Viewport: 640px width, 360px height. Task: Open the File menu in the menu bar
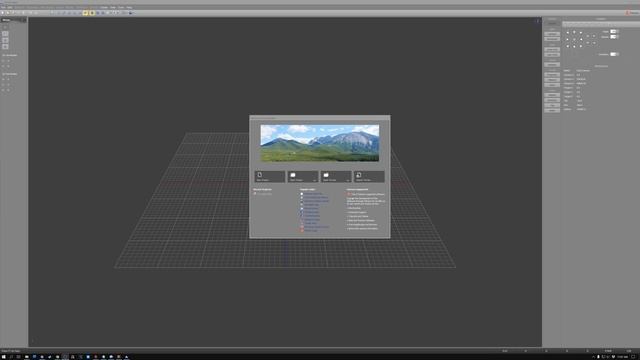point(3,7)
